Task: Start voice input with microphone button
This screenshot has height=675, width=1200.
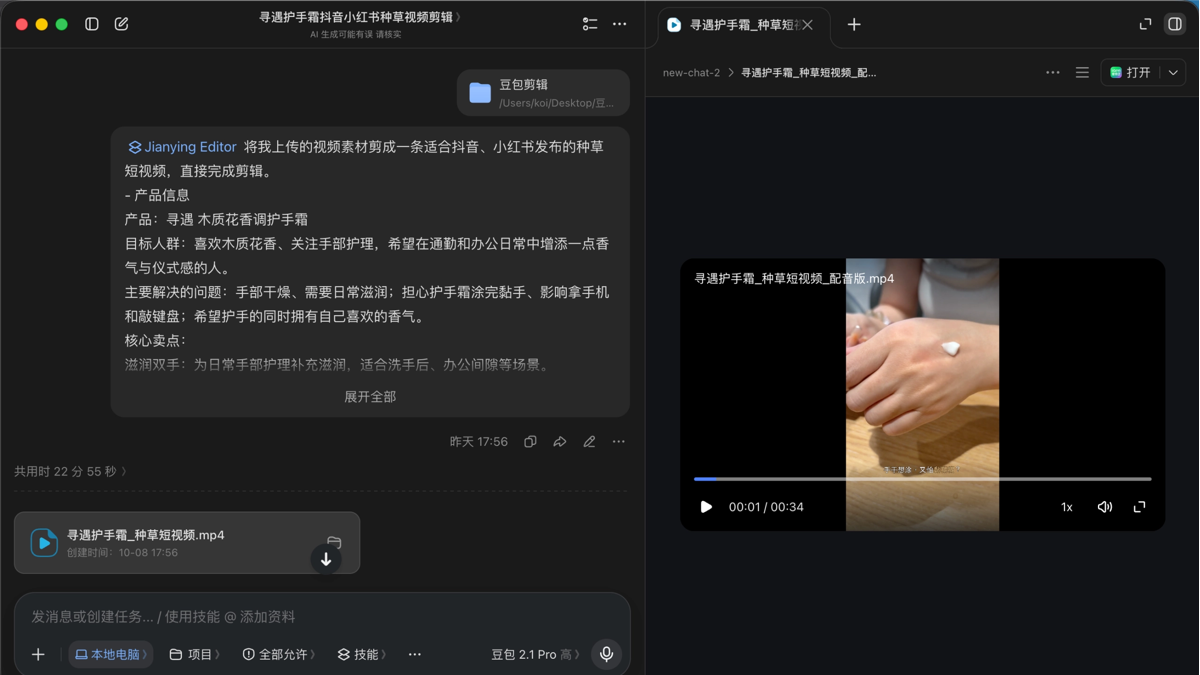Action: point(607,654)
